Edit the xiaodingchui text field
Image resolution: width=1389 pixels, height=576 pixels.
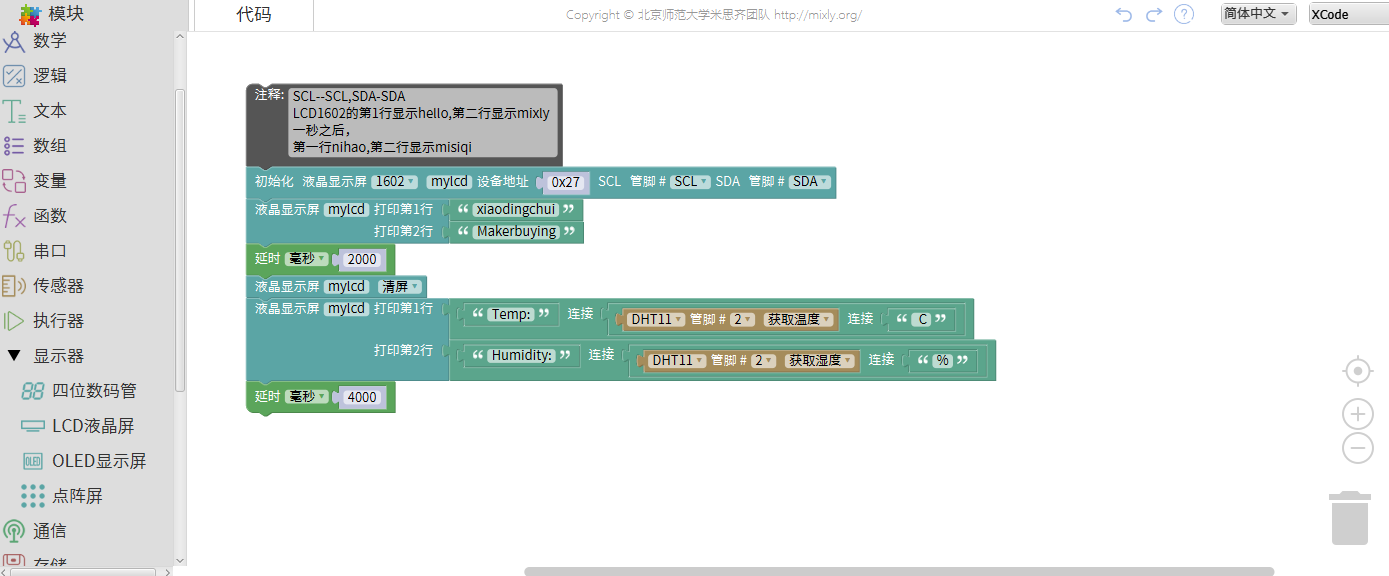click(515, 210)
